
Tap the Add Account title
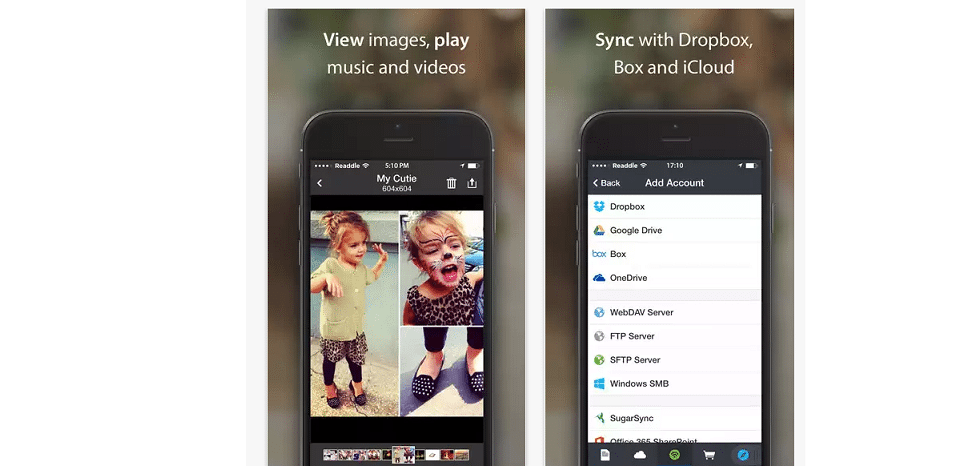[x=674, y=183]
